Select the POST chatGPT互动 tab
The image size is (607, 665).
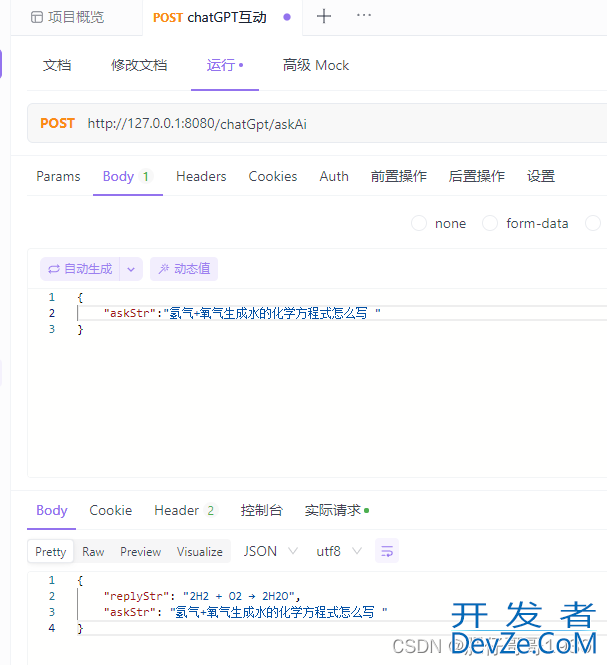click(x=222, y=17)
